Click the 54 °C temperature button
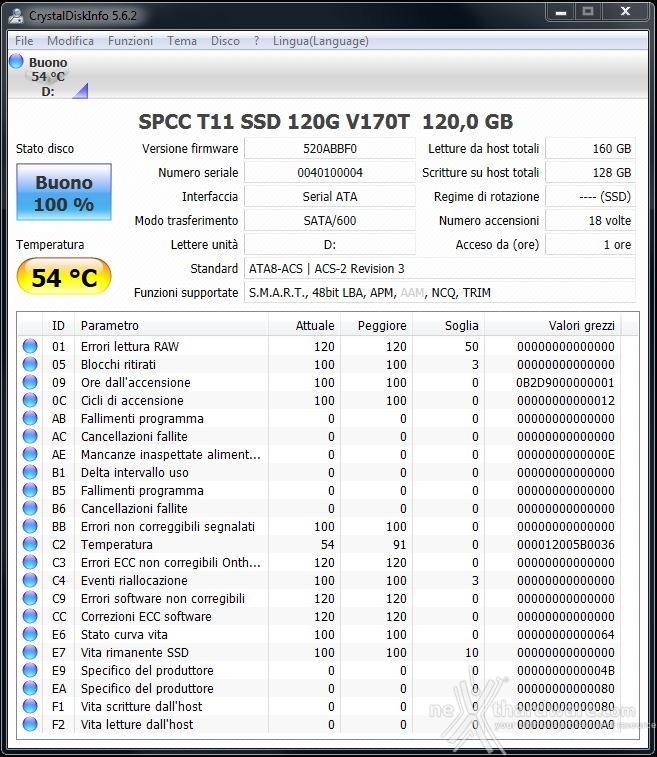This screenshot has width=657, height=757. 64,277
